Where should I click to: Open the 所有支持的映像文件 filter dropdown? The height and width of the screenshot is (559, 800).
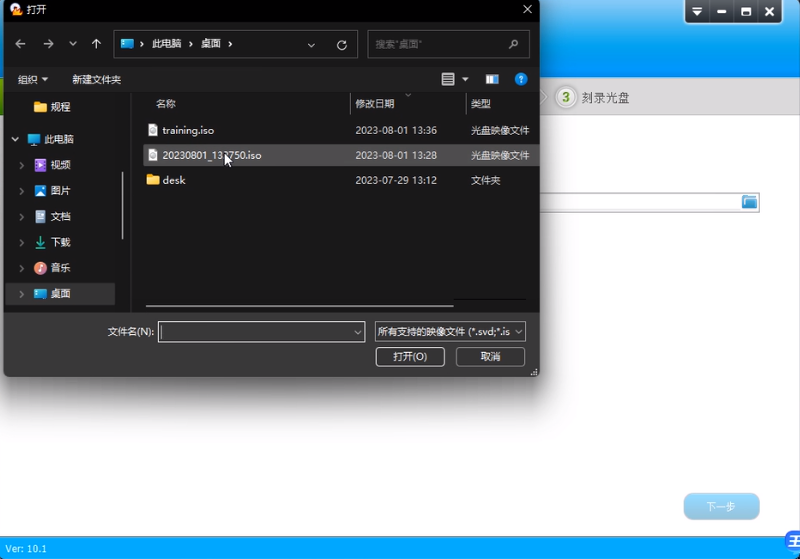(x=450, y=332)
